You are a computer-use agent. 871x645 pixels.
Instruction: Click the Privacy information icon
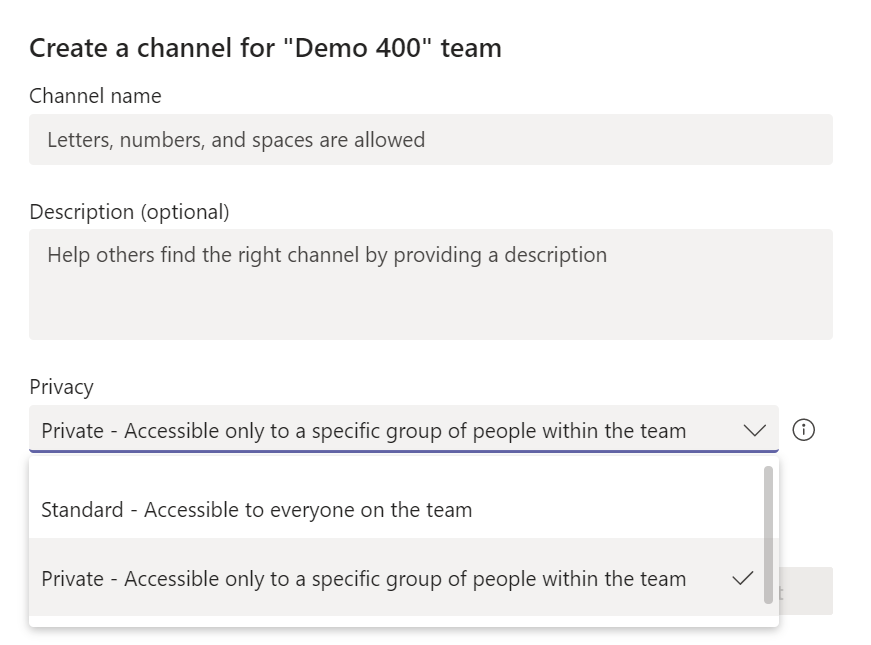[x=803, y=430]
